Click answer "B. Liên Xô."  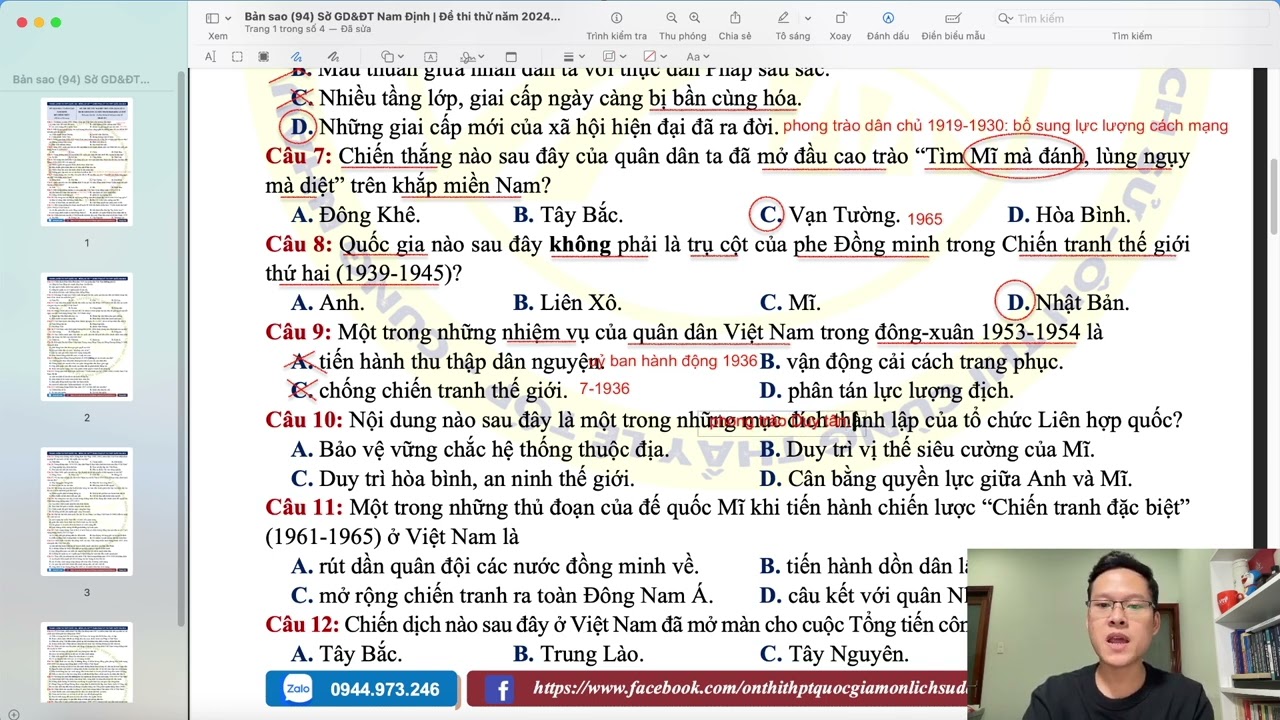(567, 303)
